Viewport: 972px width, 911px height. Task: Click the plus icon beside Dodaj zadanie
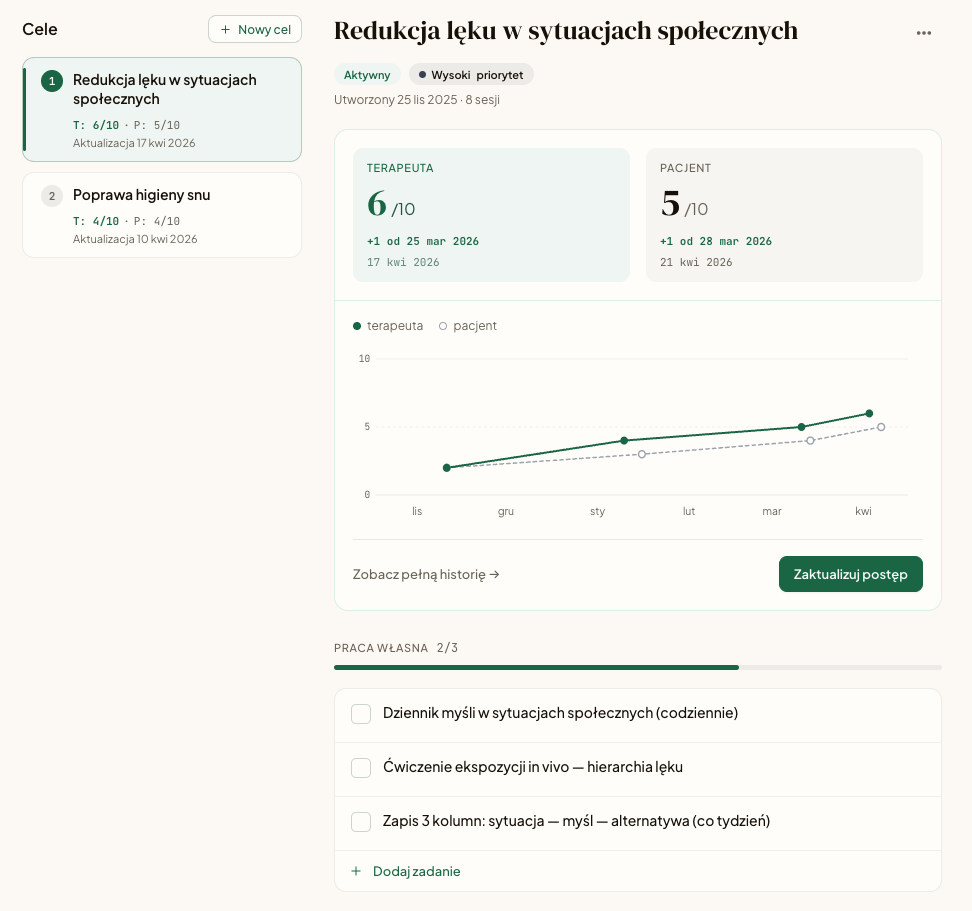tap(356, 871)
